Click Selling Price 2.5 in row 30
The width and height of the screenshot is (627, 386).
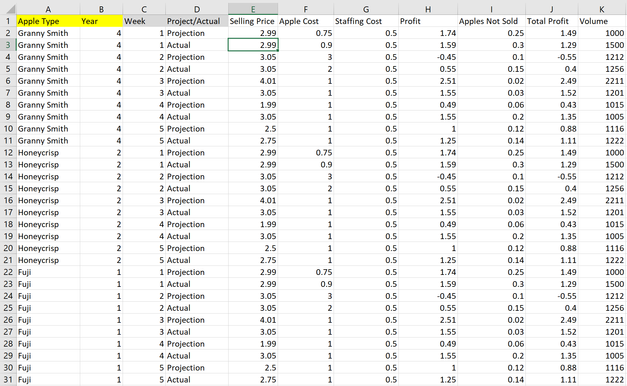coord(270,368)
